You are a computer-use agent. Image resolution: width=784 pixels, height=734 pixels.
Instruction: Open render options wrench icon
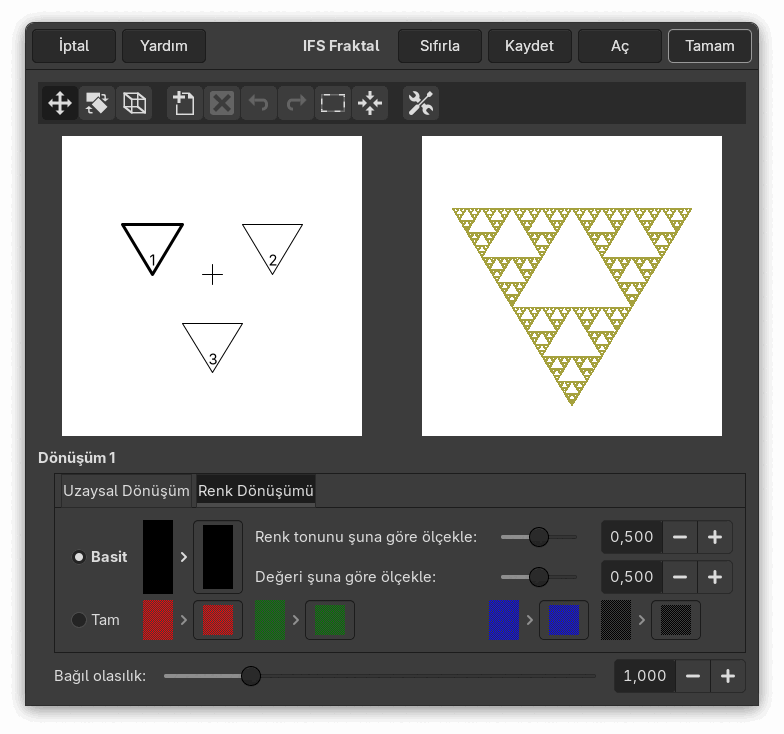tap(420, 104)
